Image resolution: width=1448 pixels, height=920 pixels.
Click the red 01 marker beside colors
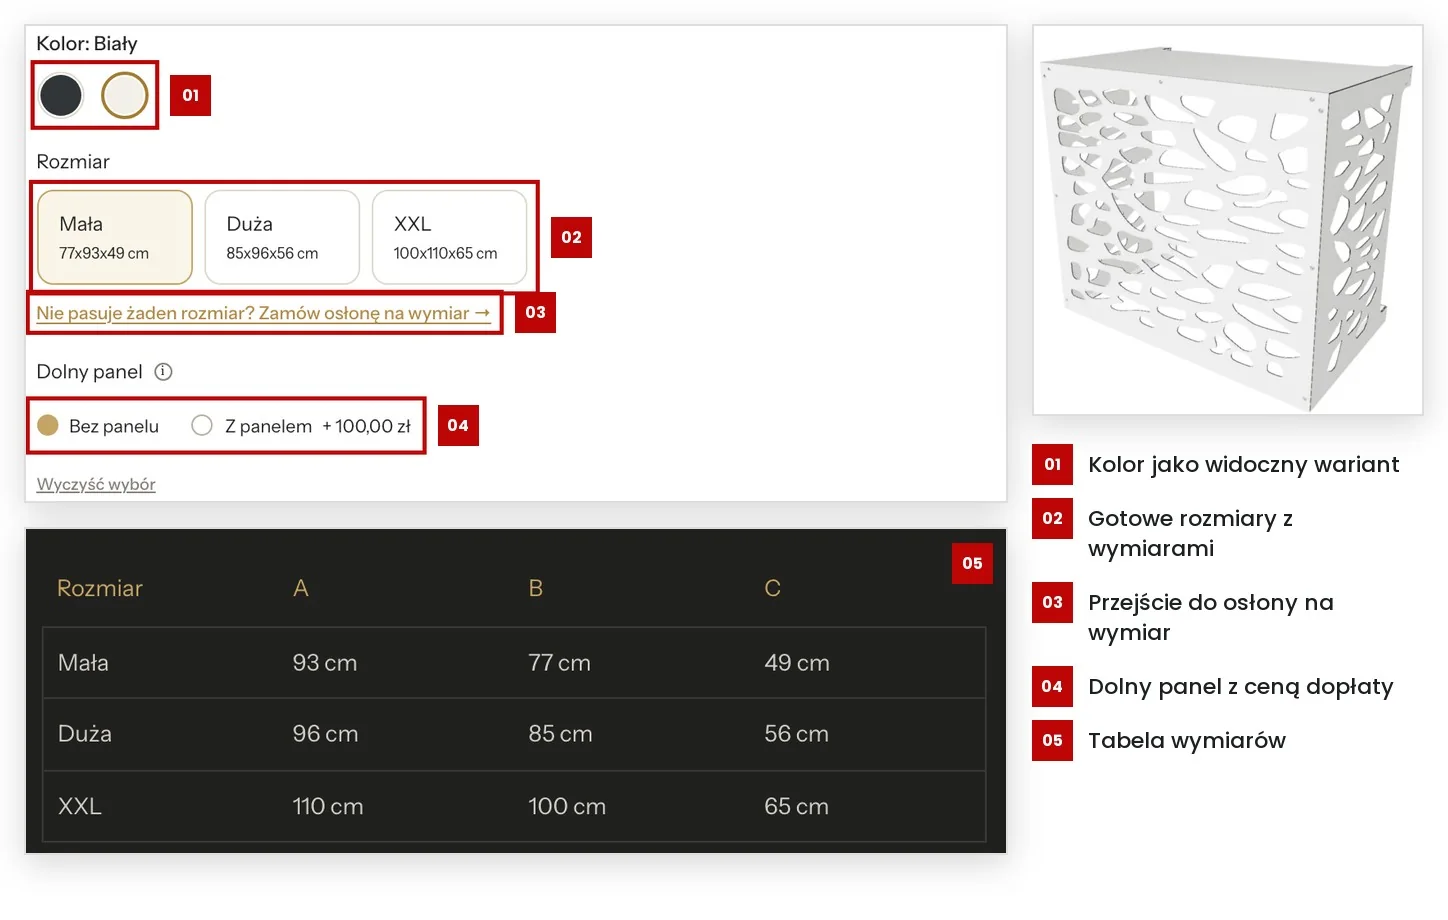190,95
